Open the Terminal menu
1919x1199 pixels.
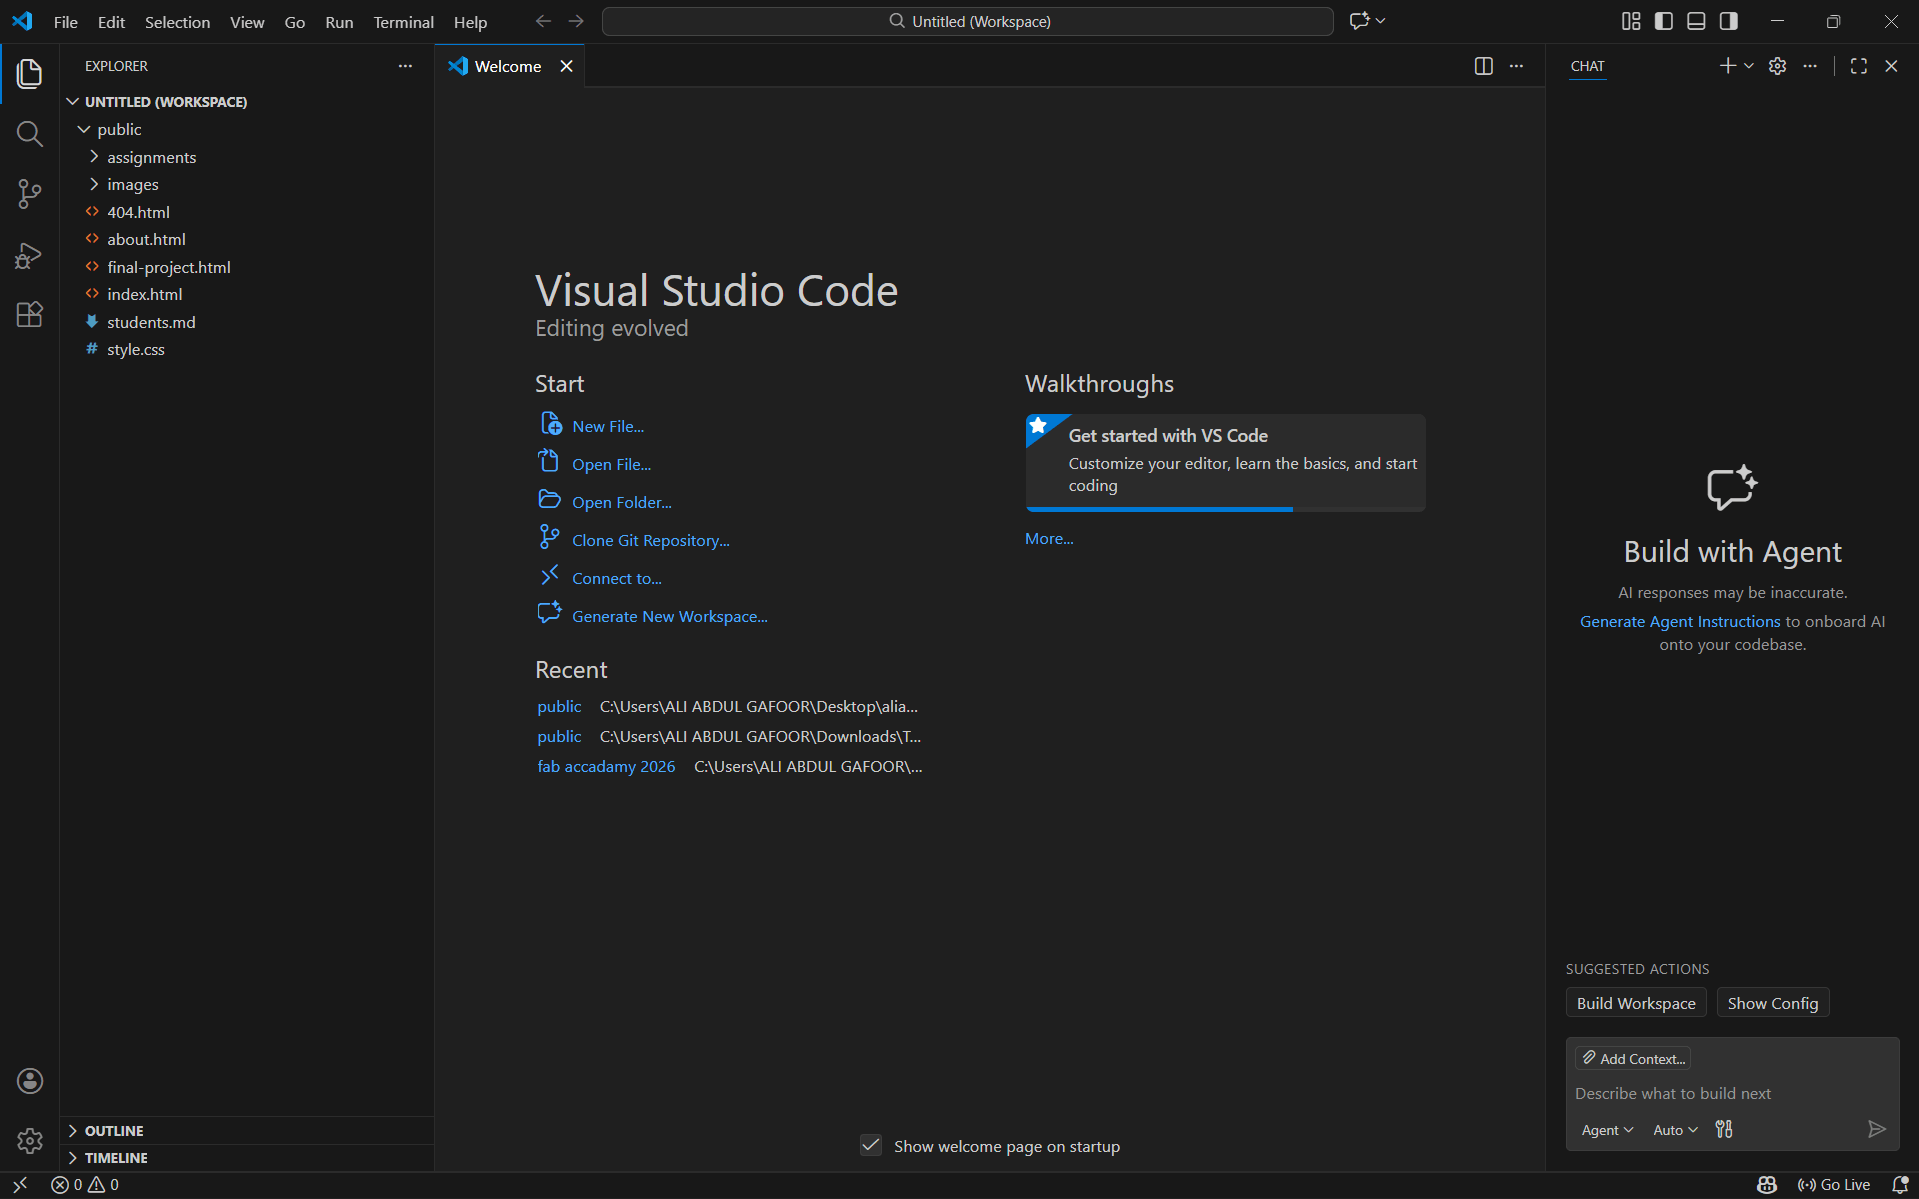pos(403,22)
